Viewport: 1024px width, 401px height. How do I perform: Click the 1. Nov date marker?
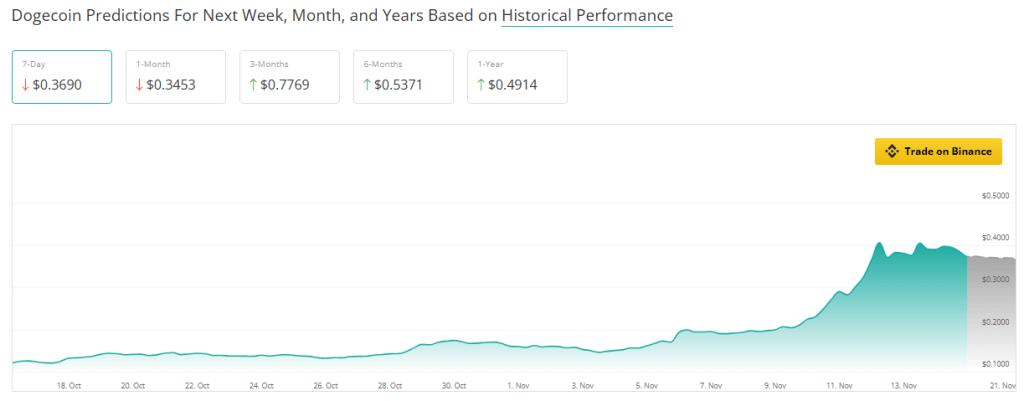518,384
